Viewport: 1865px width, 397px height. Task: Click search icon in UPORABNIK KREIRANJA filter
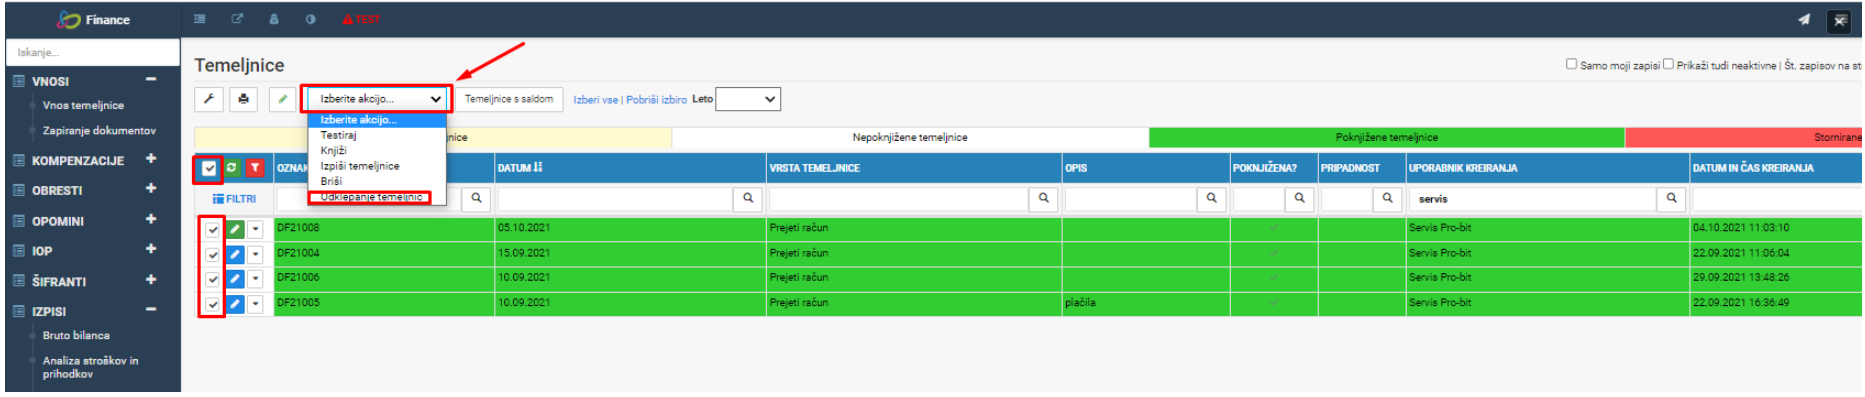tap(1672, 198)
